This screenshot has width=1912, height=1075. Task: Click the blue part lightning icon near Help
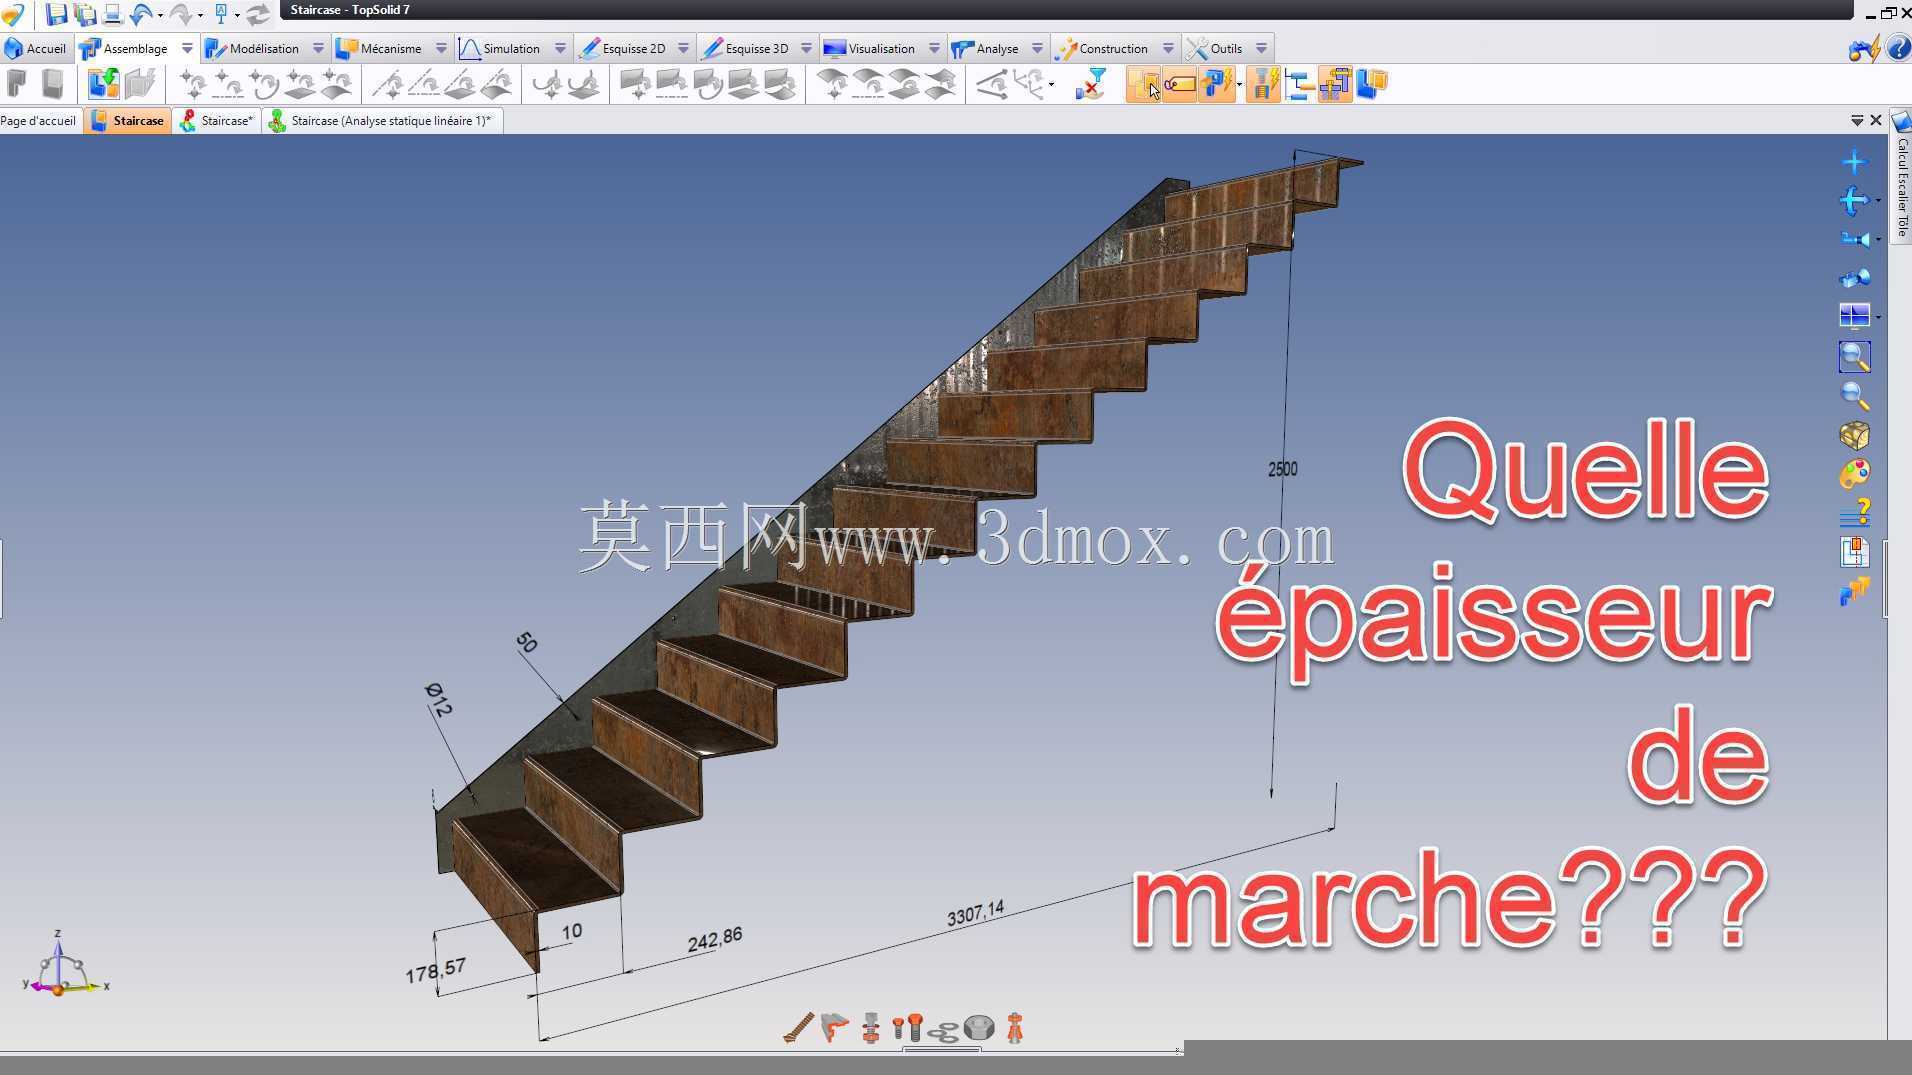(1864, 48)
